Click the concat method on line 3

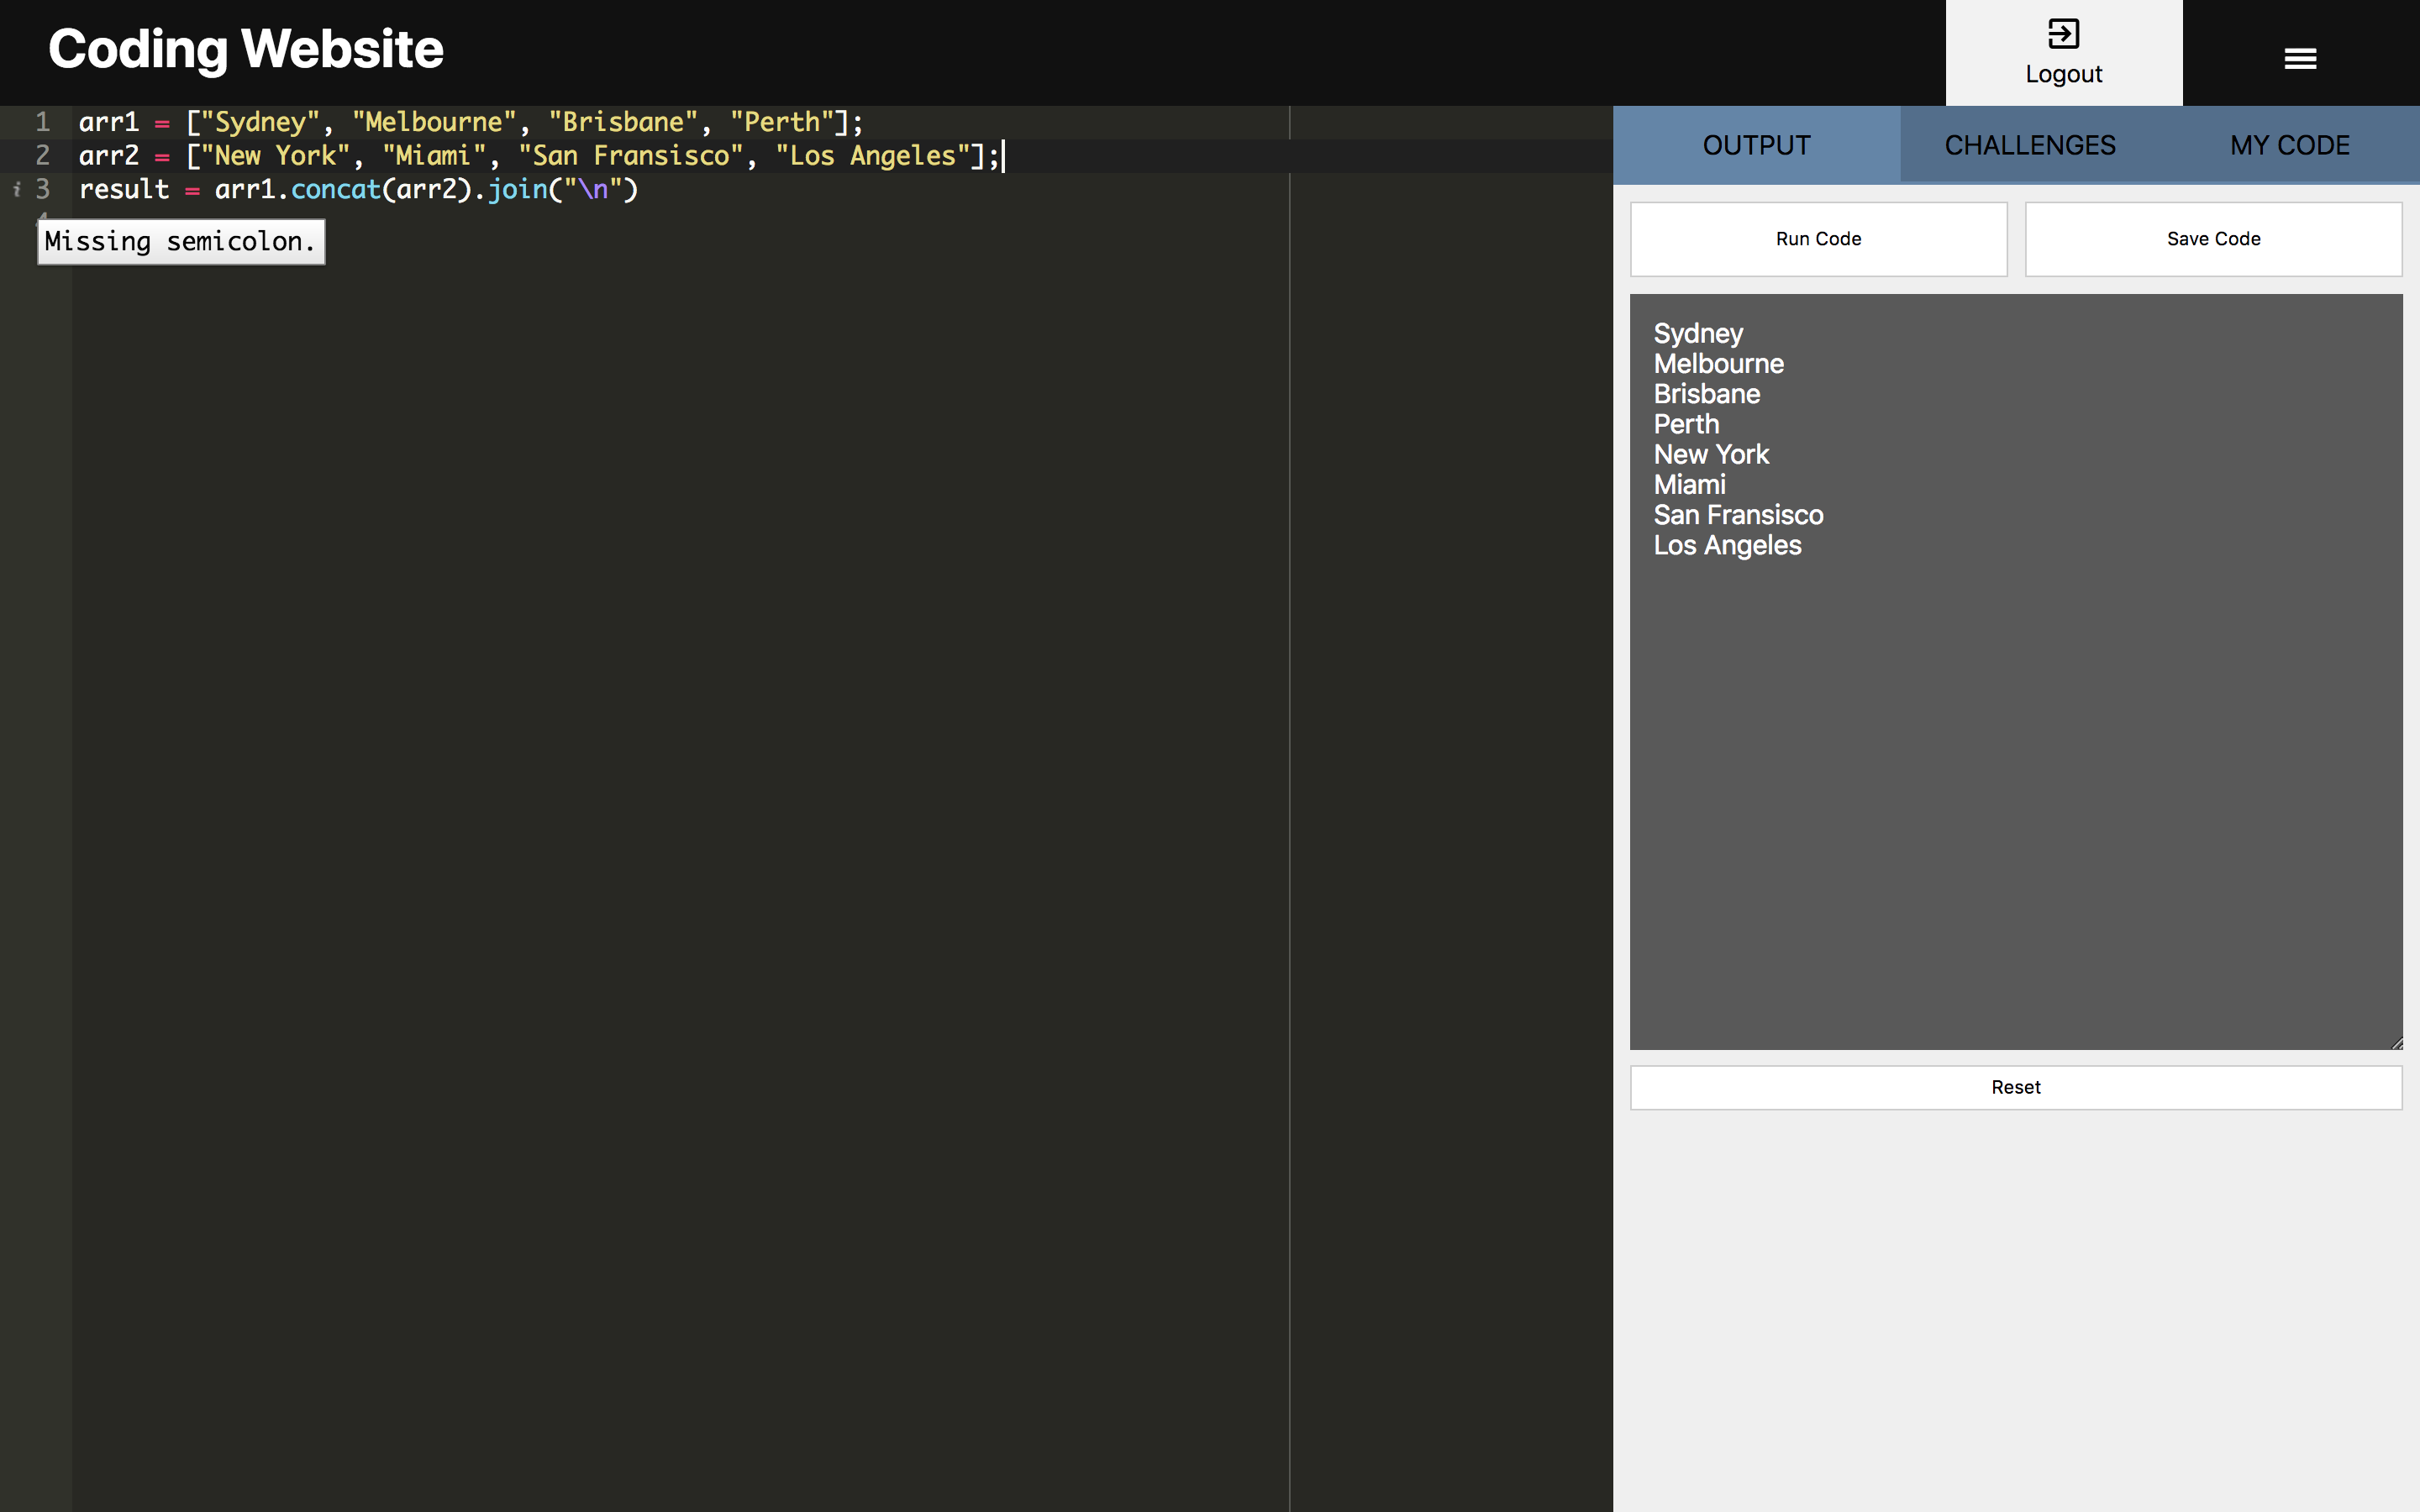[x=334, y=188]
